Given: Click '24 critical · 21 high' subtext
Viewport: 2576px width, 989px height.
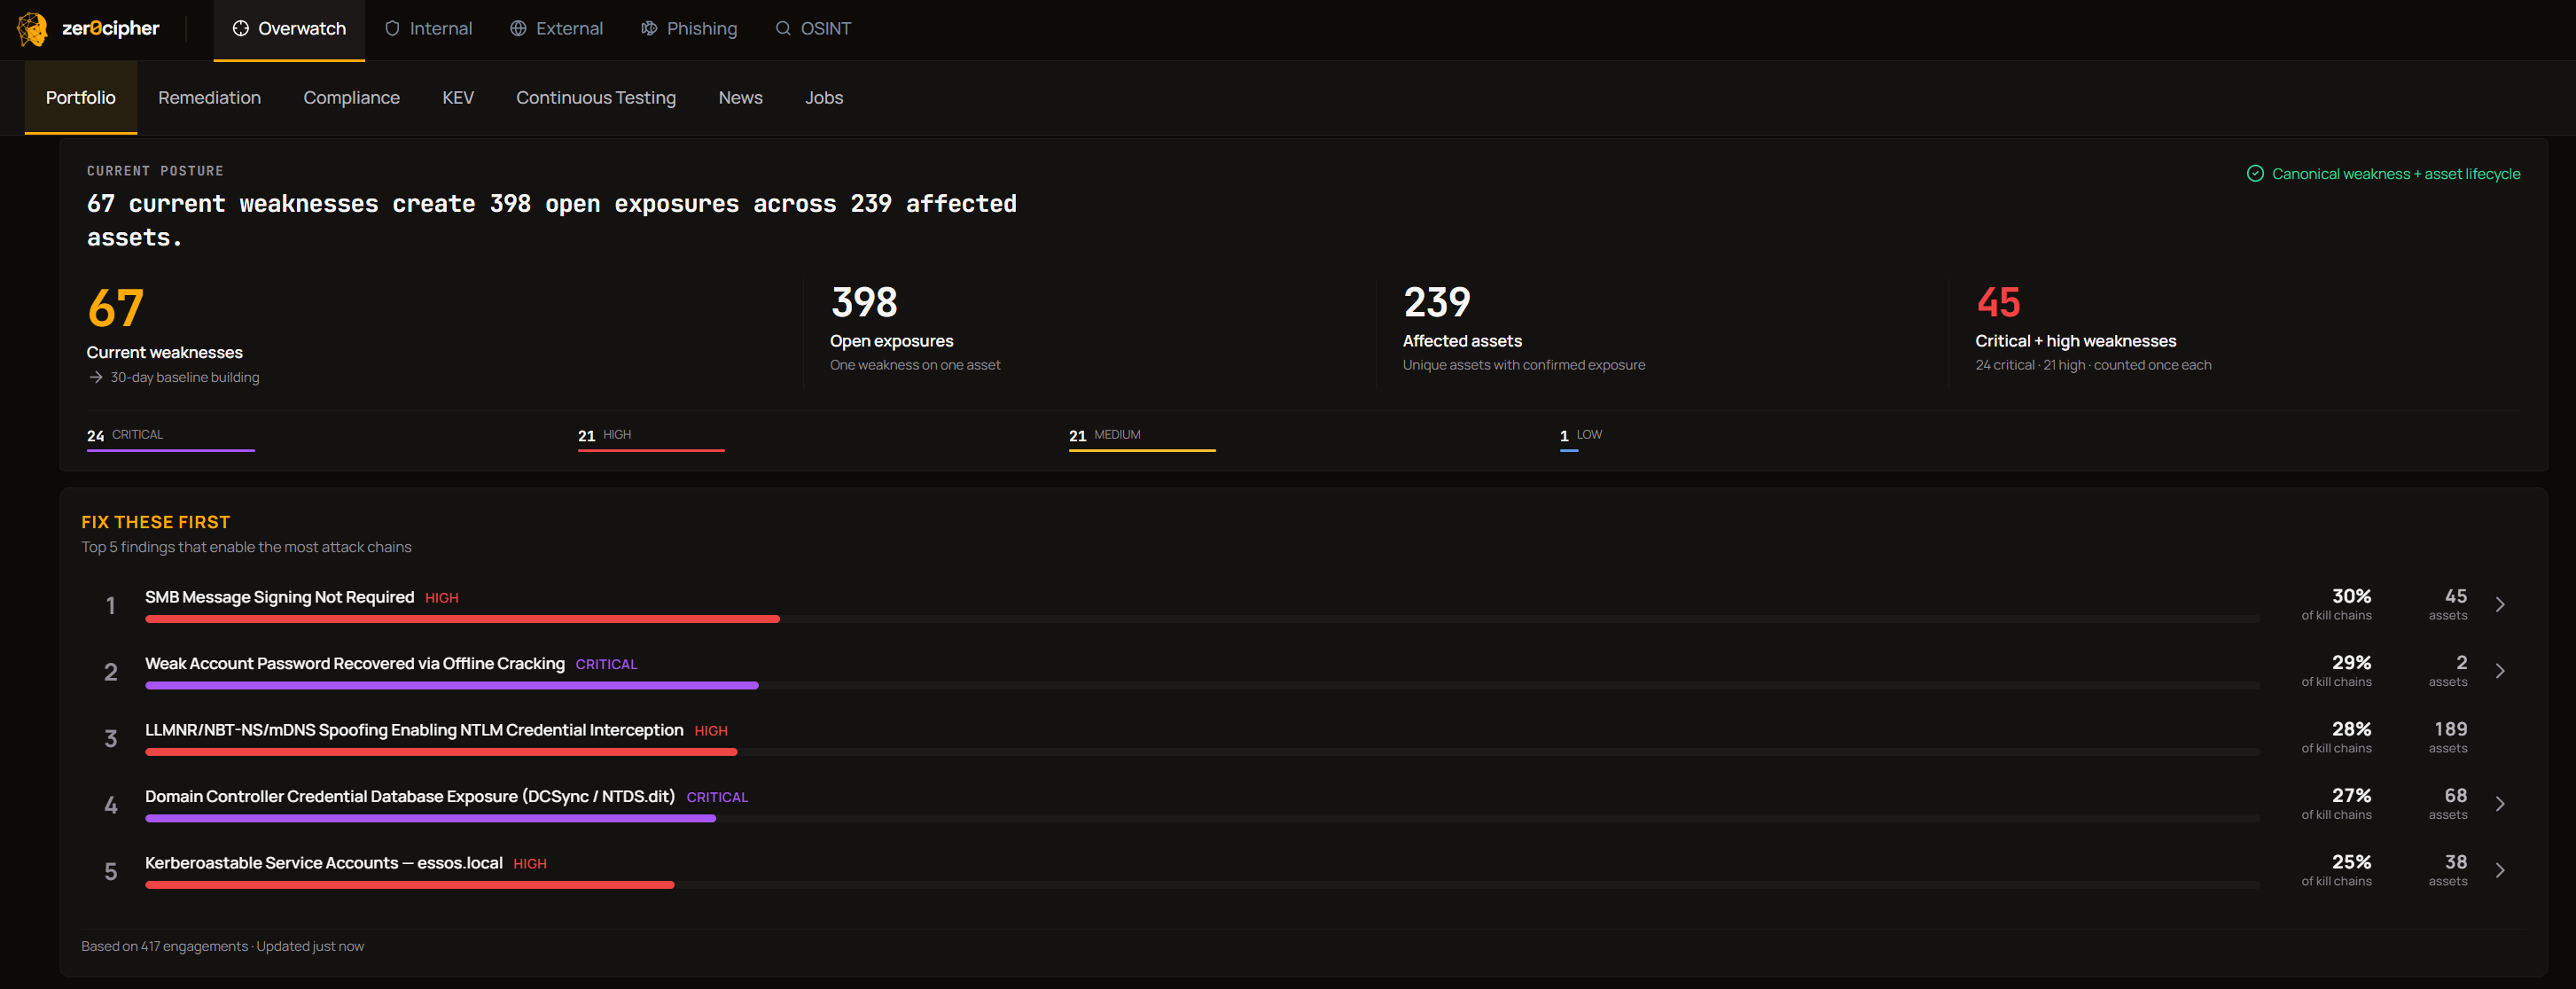Looking at the screenshot, I should point(2031,365).
